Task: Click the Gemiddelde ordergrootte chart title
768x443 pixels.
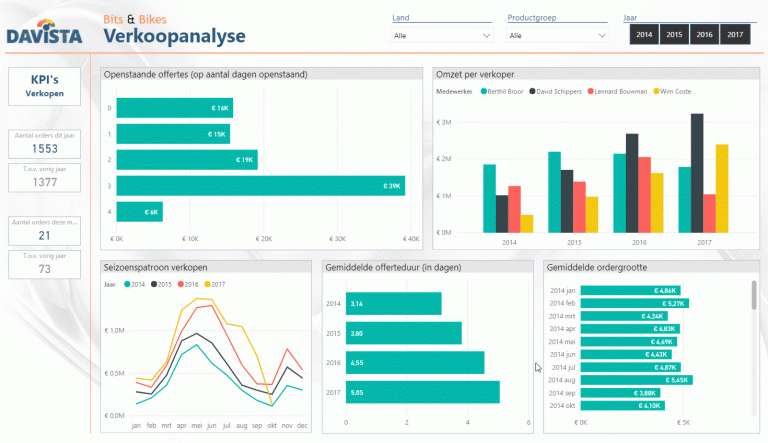Action: coord(597,268)
